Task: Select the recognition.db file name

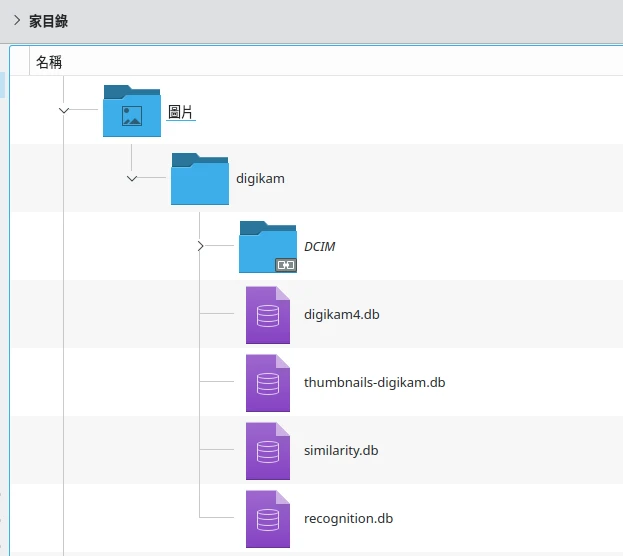Action: click(348, 519)
